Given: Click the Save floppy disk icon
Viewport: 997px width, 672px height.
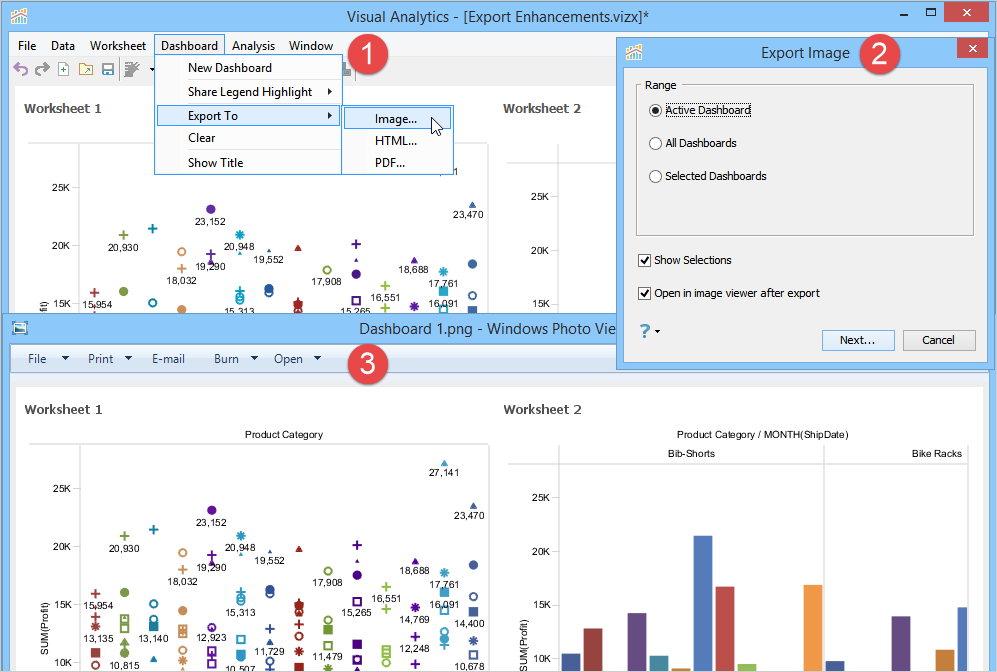Looking at the screenshot, I should click(x=108, y=69).
